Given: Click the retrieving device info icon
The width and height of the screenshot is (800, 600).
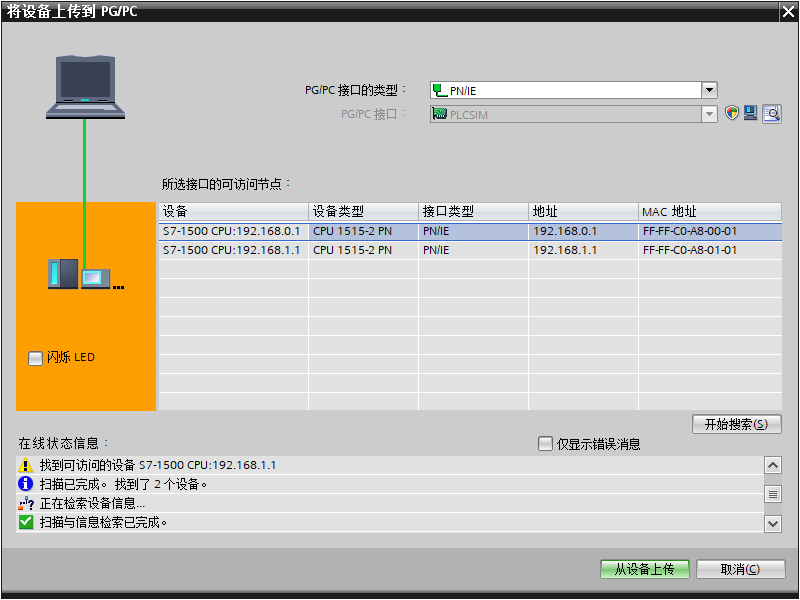Looking at the screenshot, I should pos(26,504).
